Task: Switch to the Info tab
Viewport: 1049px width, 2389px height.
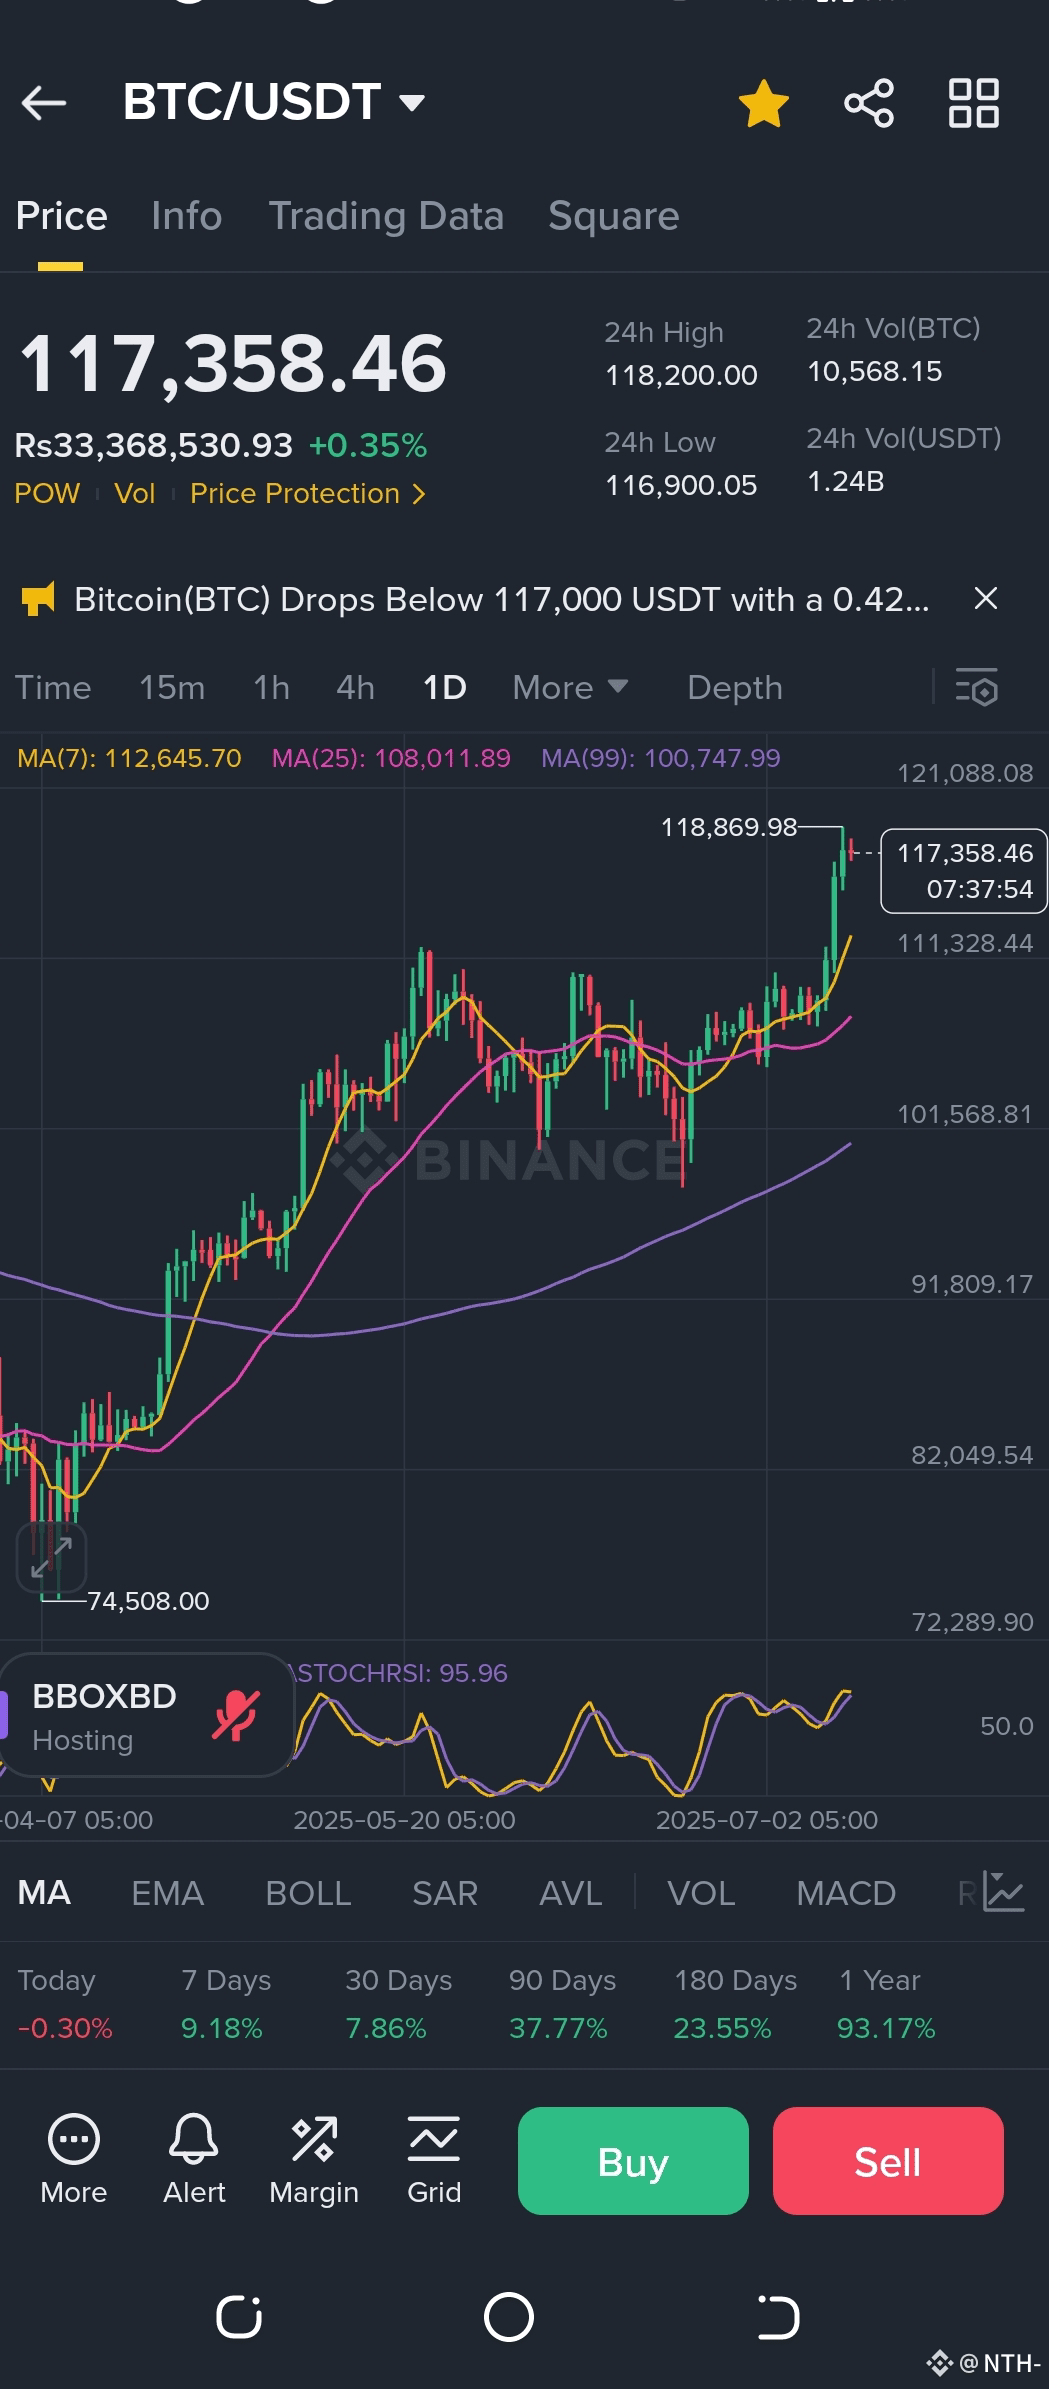Action: (187, 216)
